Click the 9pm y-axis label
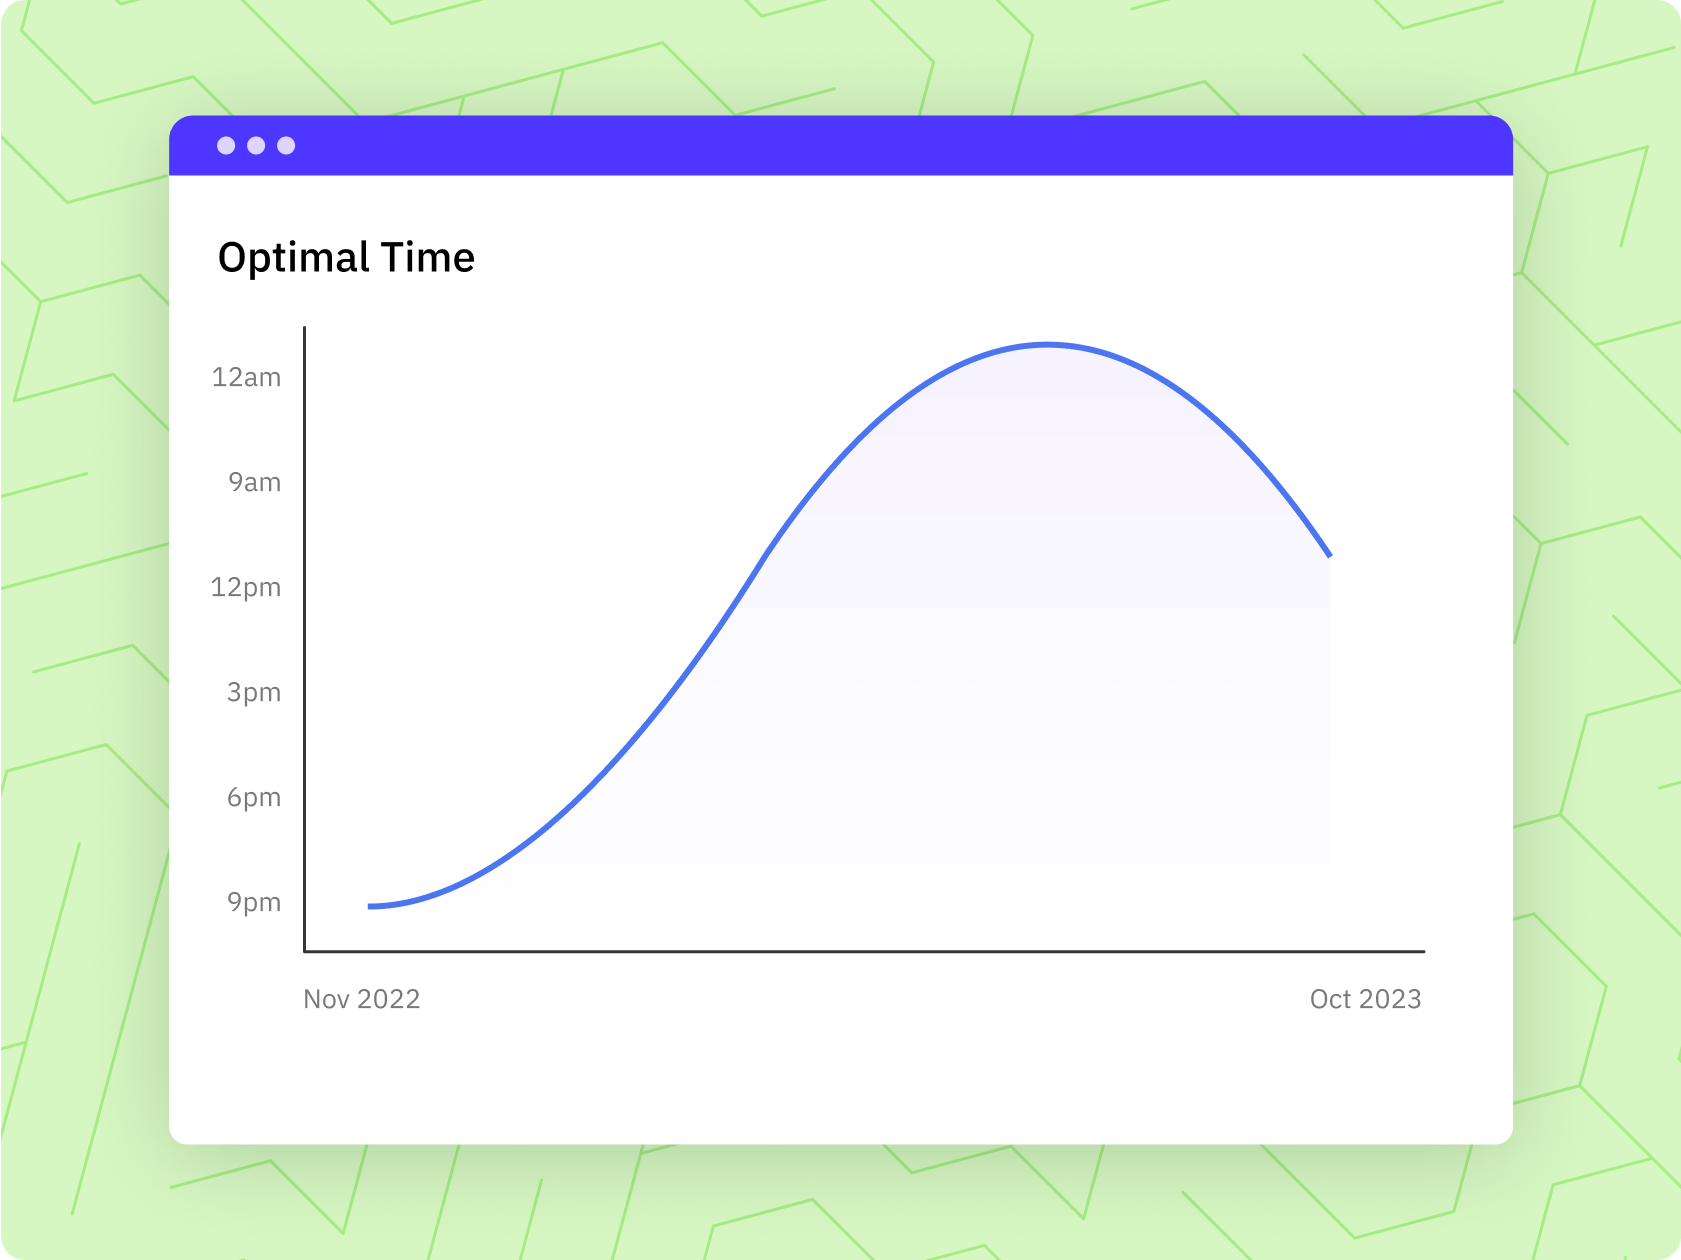 click(253, 902)
